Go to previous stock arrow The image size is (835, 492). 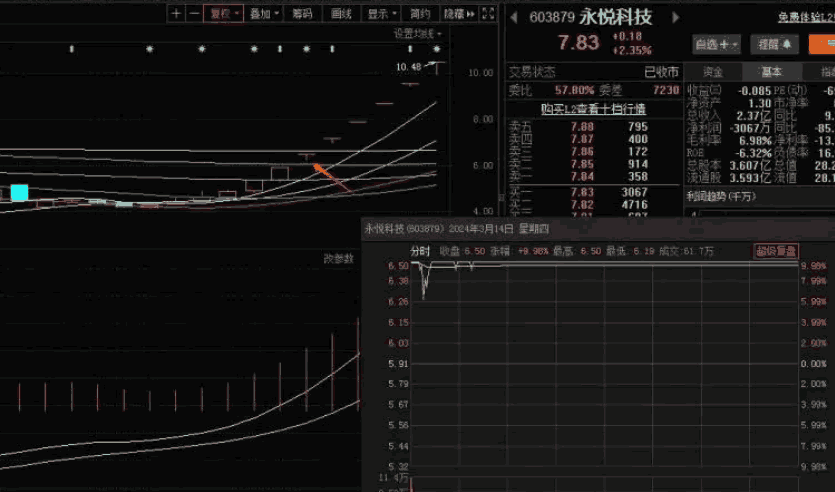point(514,18)
